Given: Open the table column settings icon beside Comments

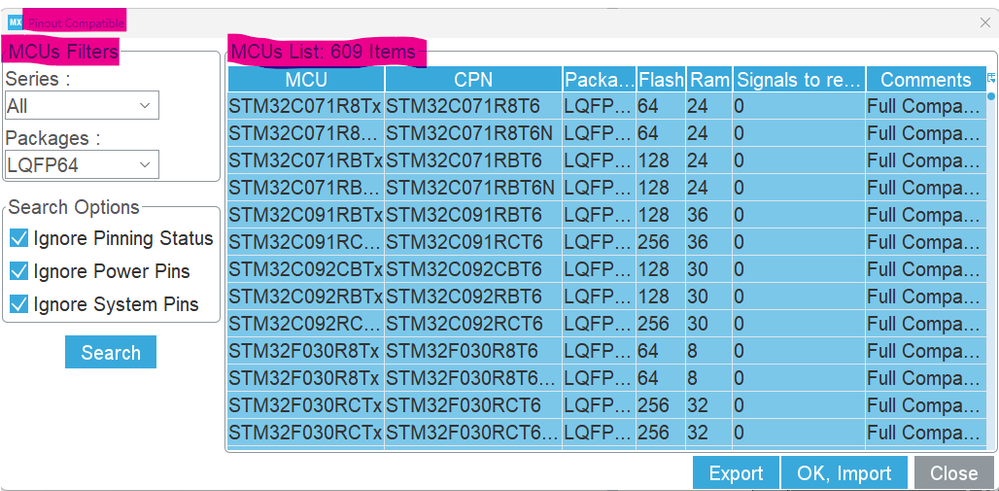Looking at the screenshot, I should pyautogui.click(x=991, y=78).
